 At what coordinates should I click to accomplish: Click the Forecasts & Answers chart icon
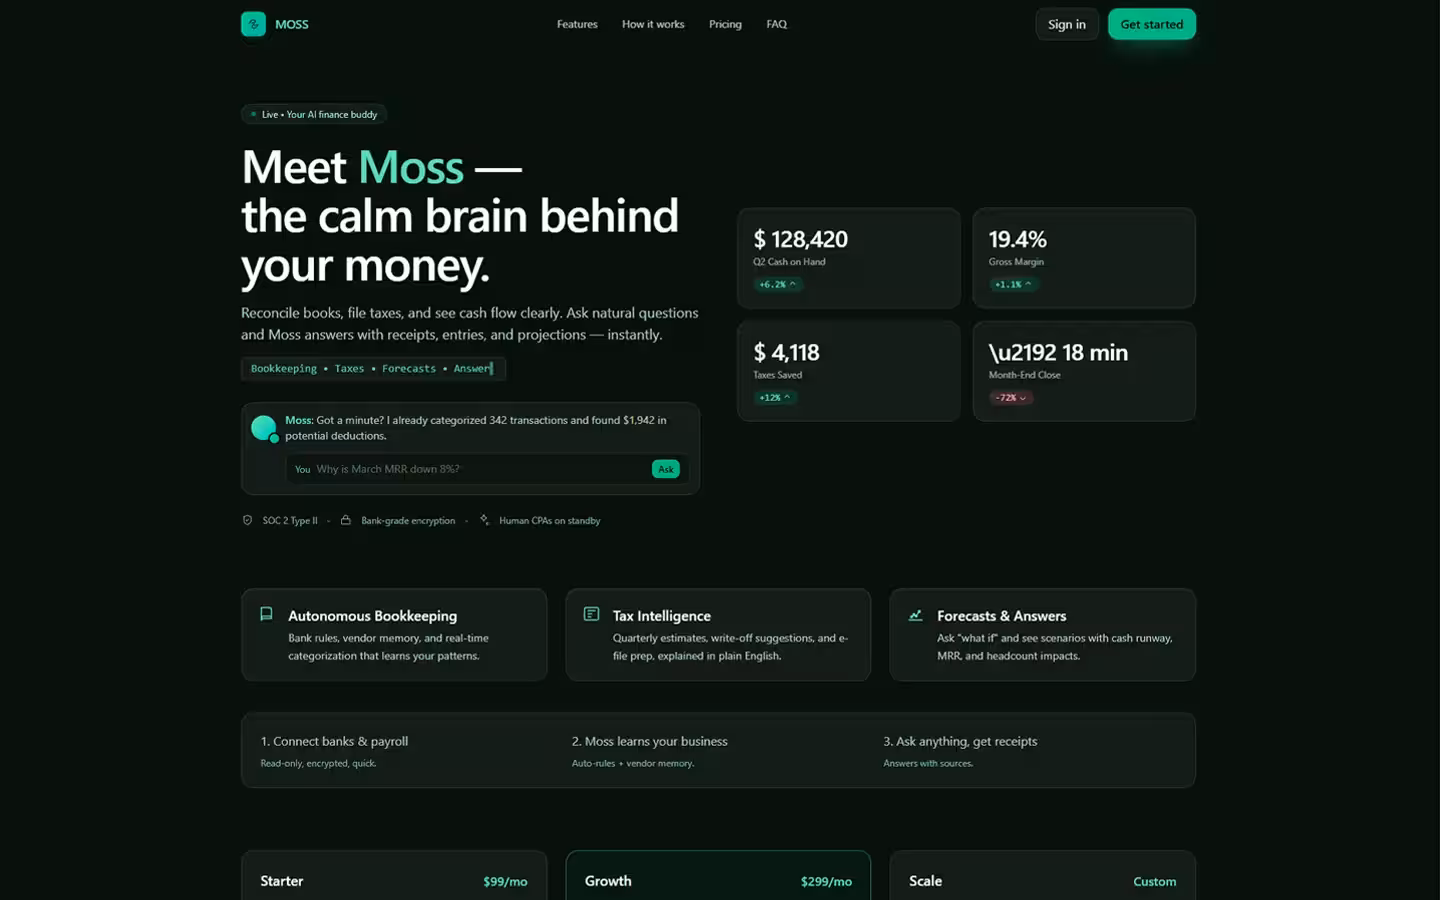click(x=915, y=615)
